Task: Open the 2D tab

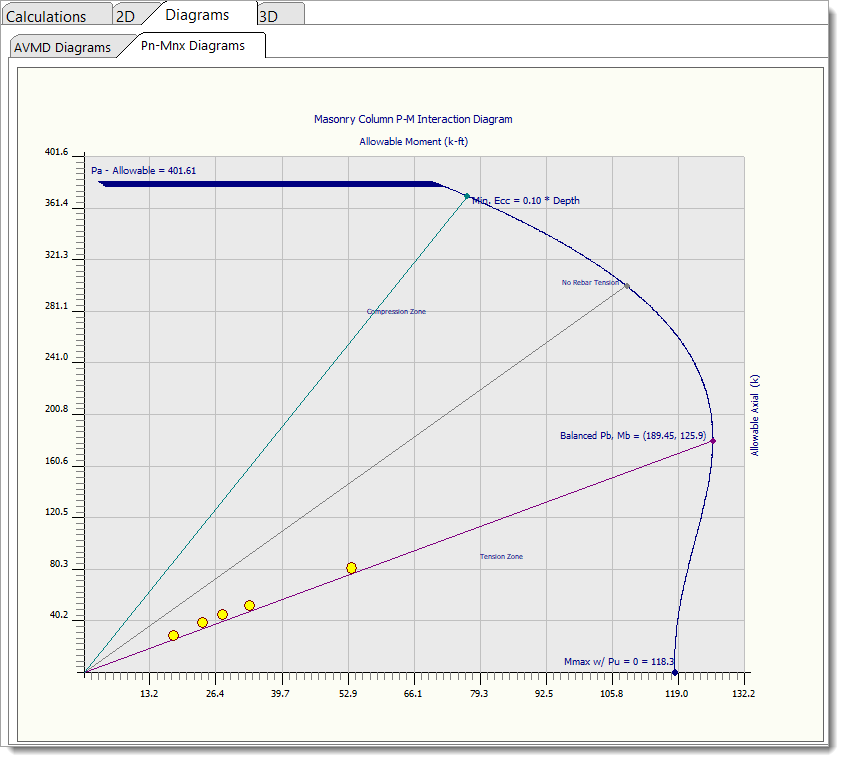Action: (125, 16)
